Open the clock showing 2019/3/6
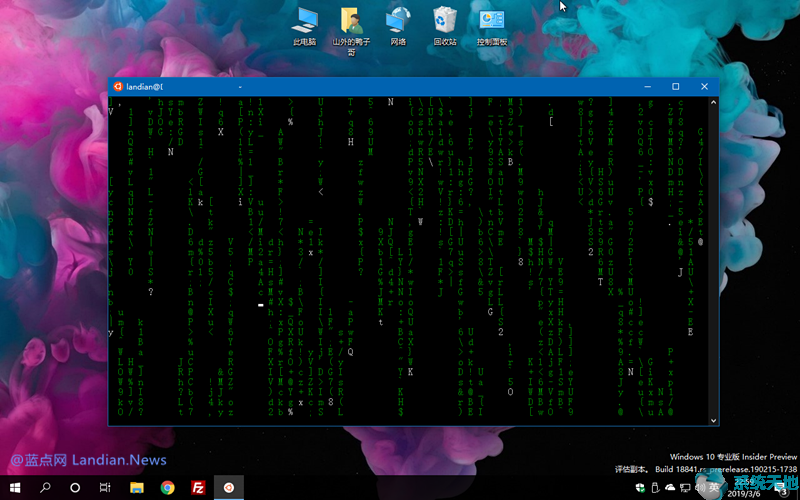 (x=744, y=488)
